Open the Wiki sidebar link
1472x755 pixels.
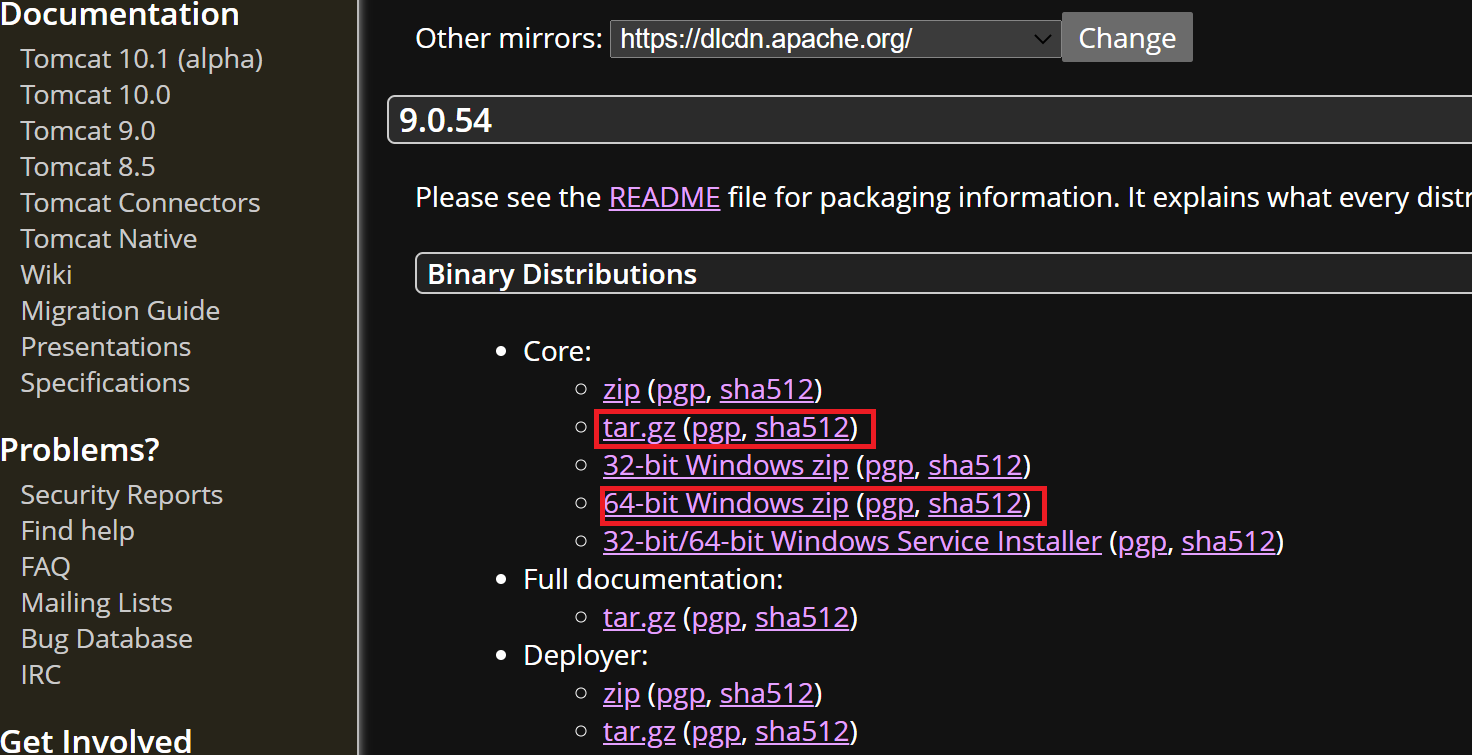coord(46,275)
